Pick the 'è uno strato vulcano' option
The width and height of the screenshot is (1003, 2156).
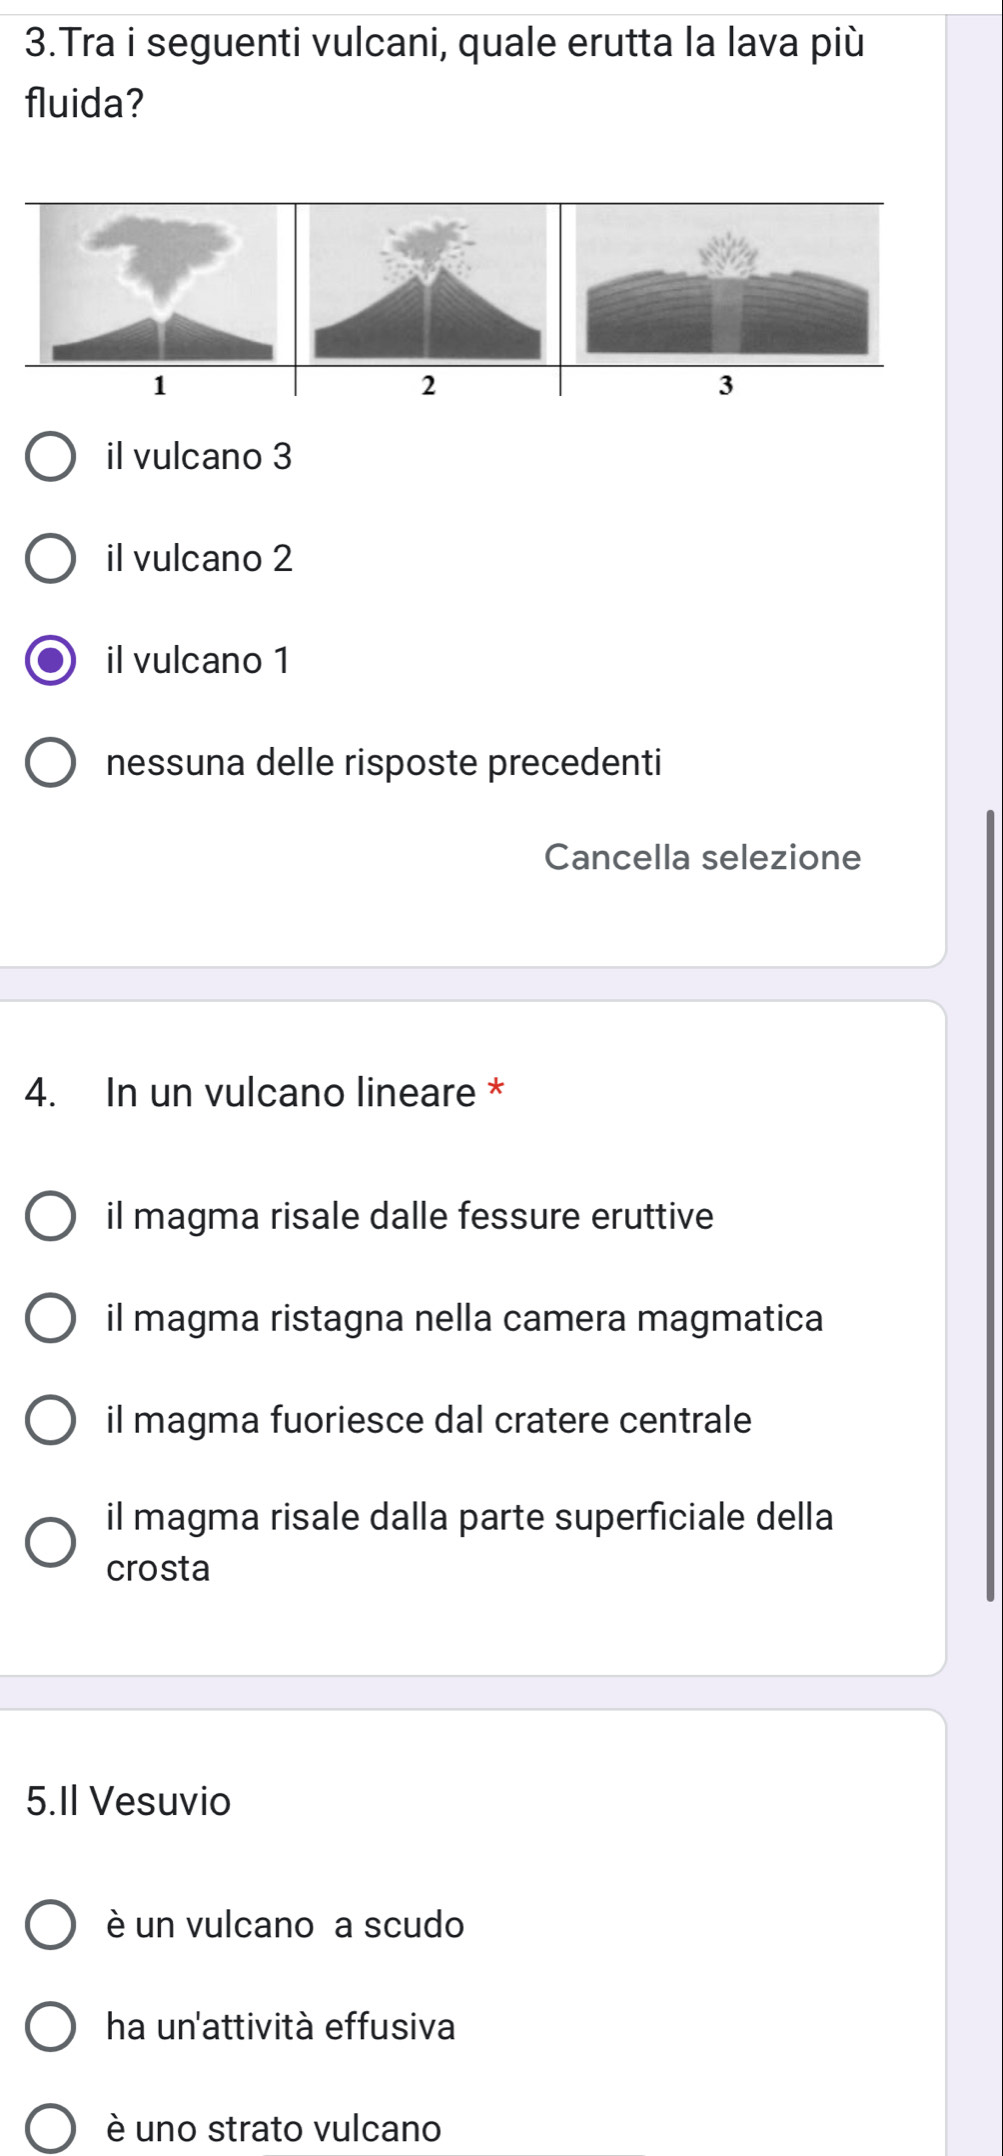[50, 2130]
